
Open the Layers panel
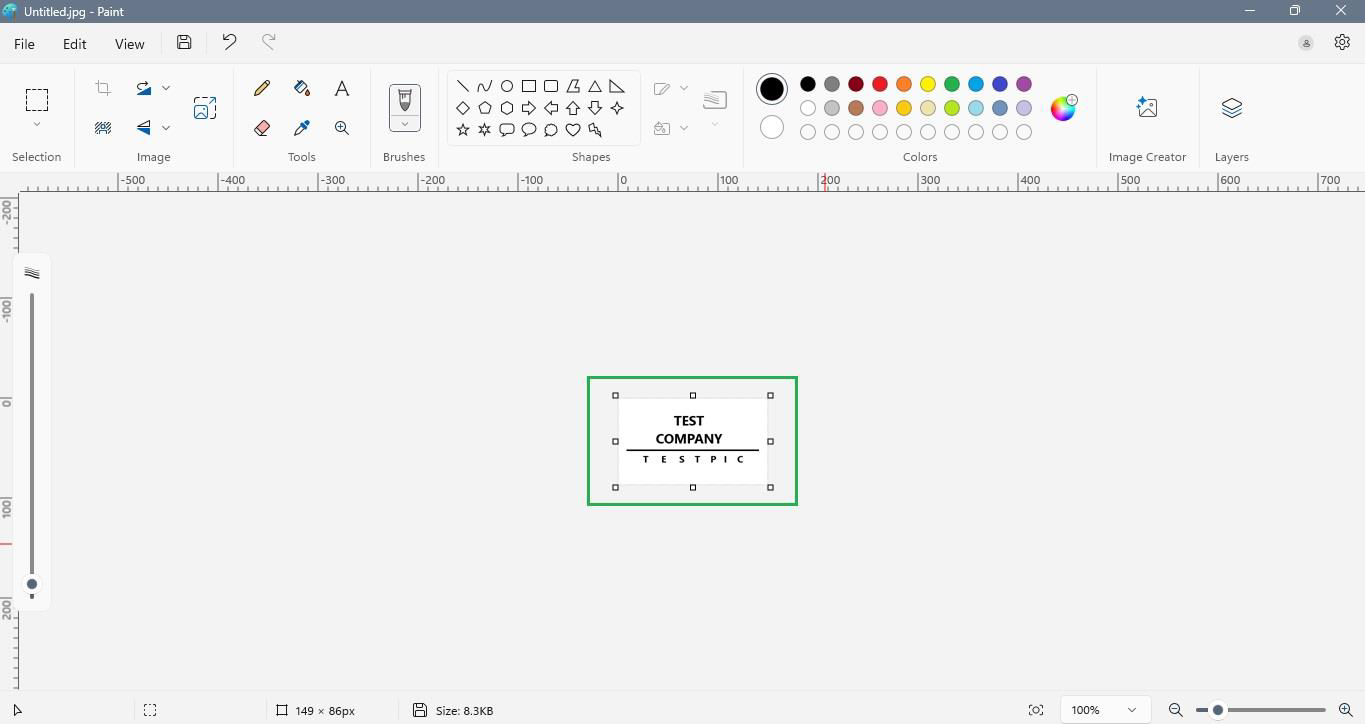click(x=1231, y=108)
